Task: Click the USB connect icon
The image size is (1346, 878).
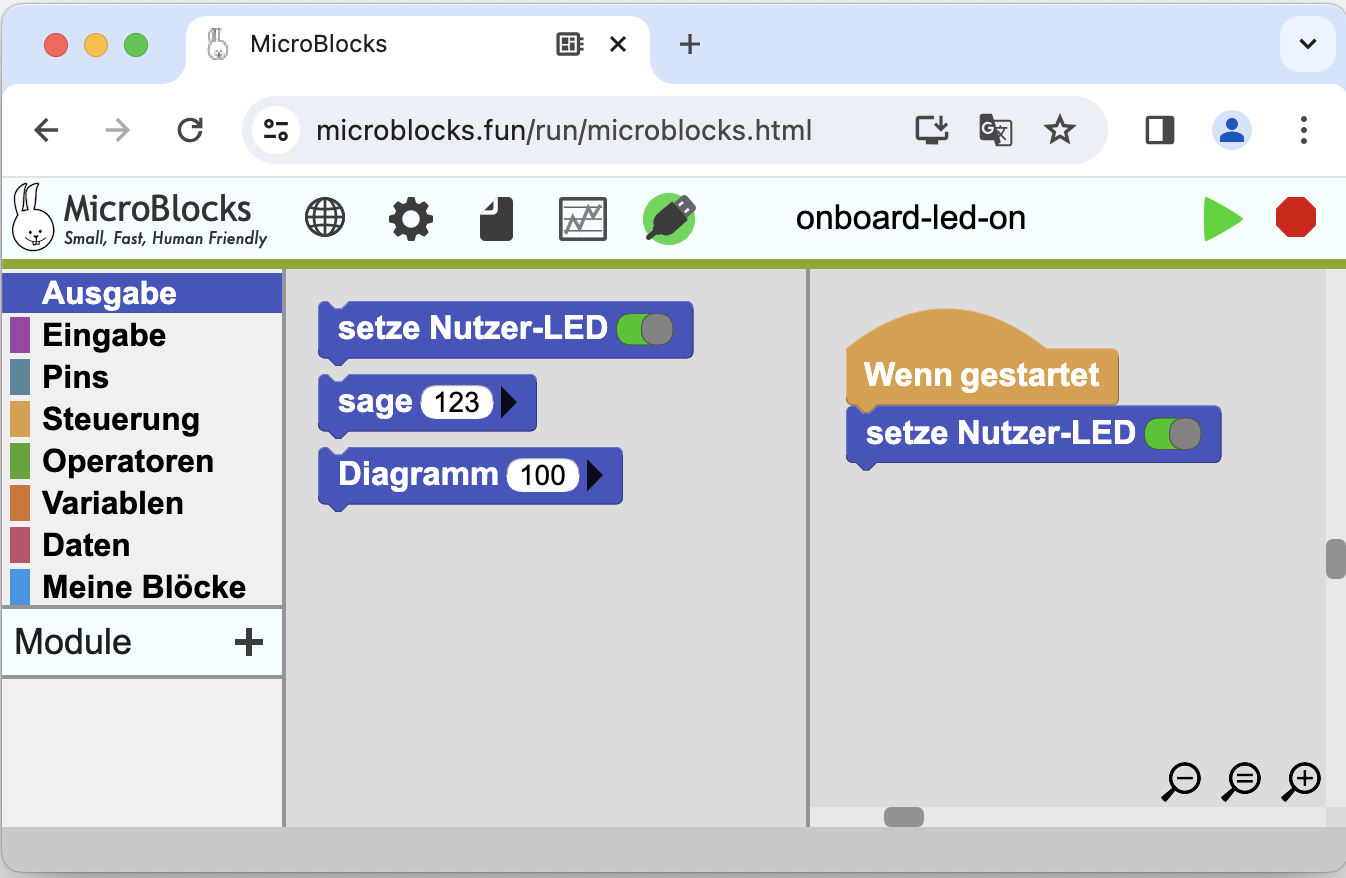Action: pos(670,218)
